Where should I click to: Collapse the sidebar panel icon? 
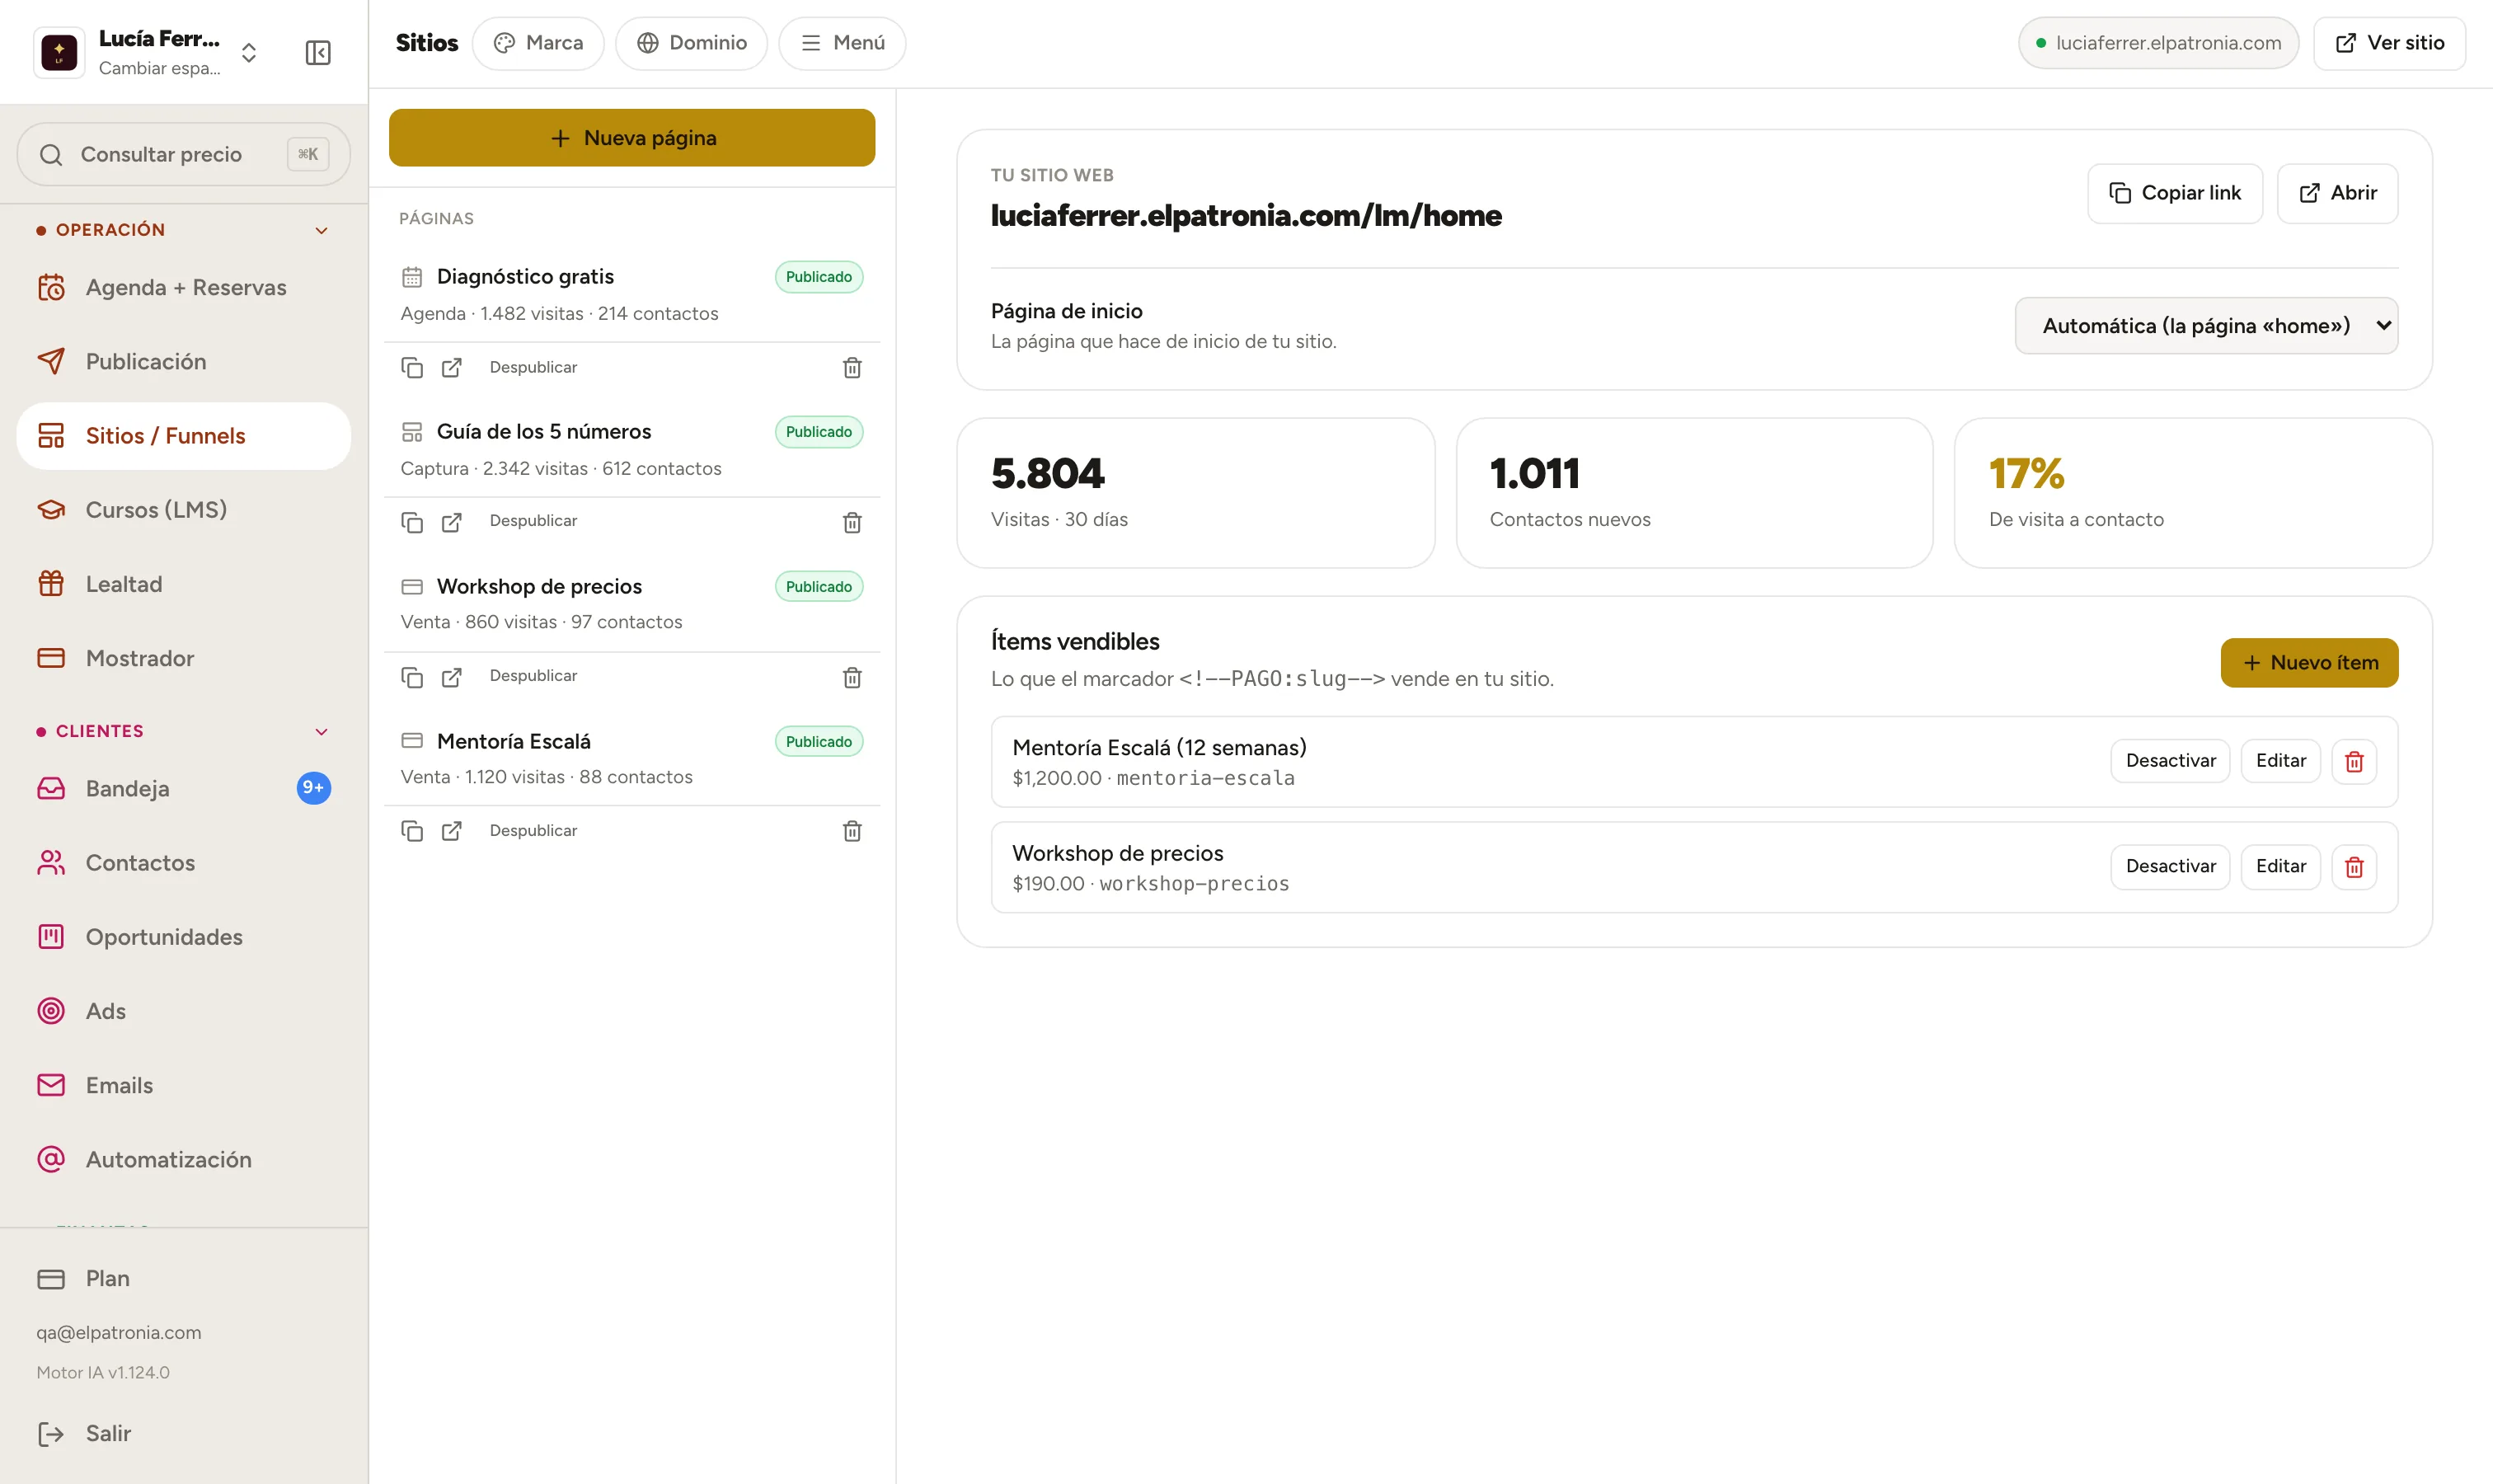(x=318, y=52)
